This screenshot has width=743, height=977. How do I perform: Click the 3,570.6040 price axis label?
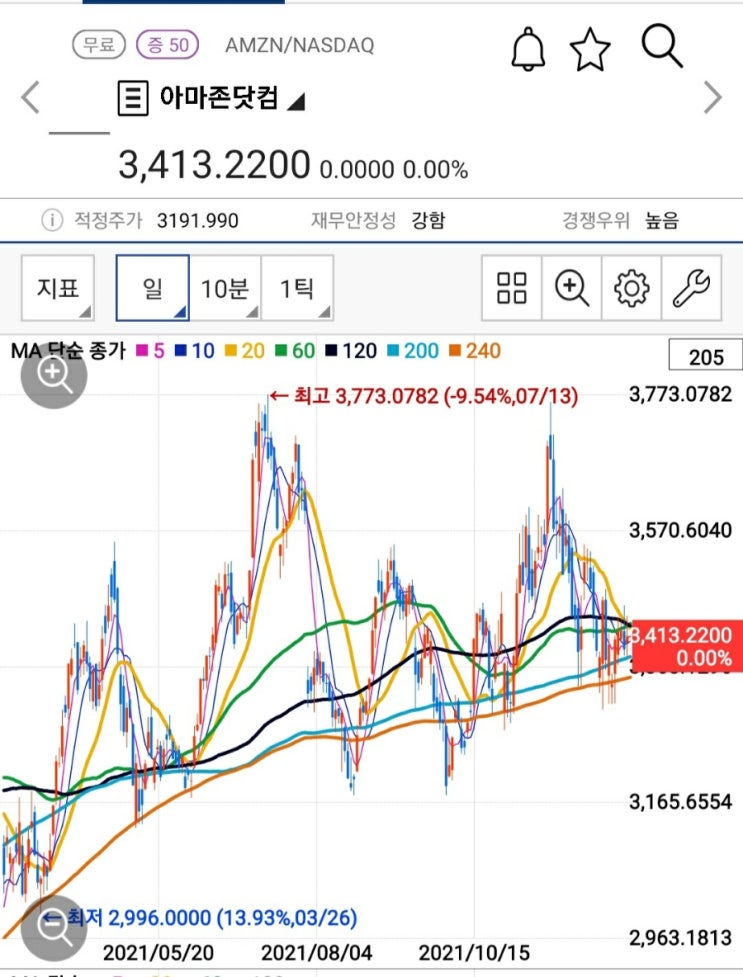tap(681, 530)
